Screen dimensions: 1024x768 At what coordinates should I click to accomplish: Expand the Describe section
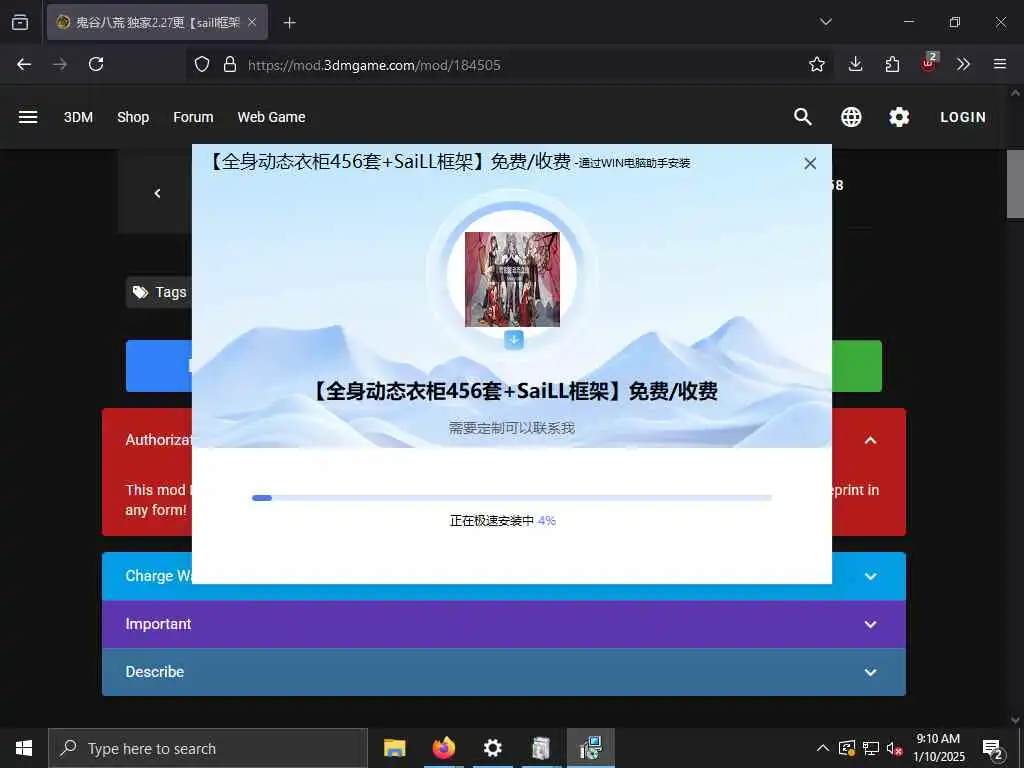pos(504,671)
